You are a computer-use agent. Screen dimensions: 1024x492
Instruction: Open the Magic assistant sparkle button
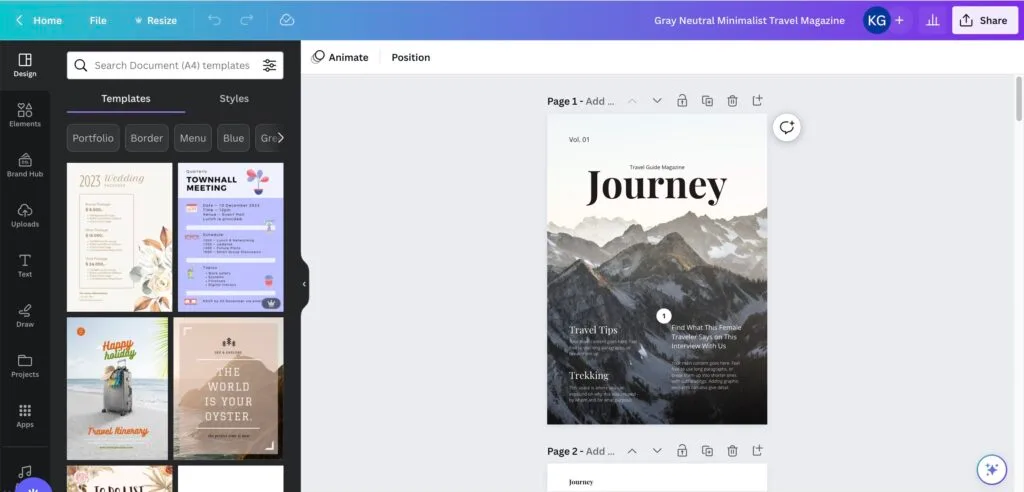992,469
